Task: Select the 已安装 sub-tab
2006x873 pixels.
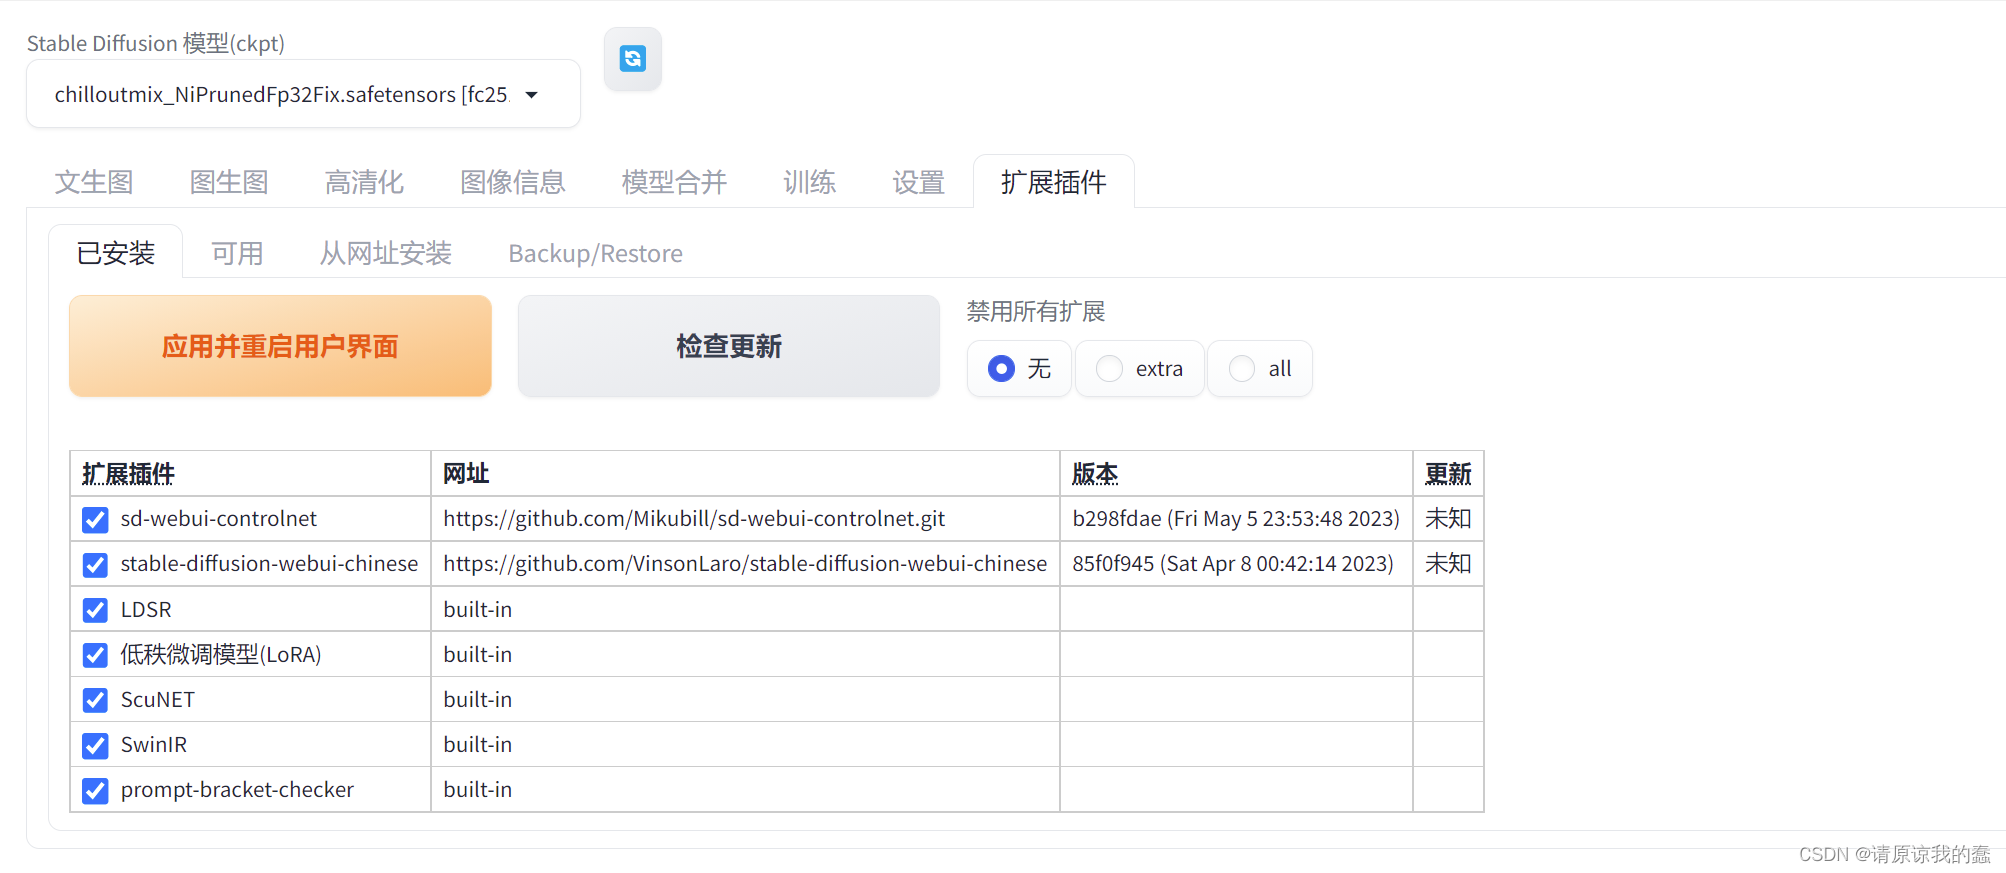Action: click(x=116, y=253)
